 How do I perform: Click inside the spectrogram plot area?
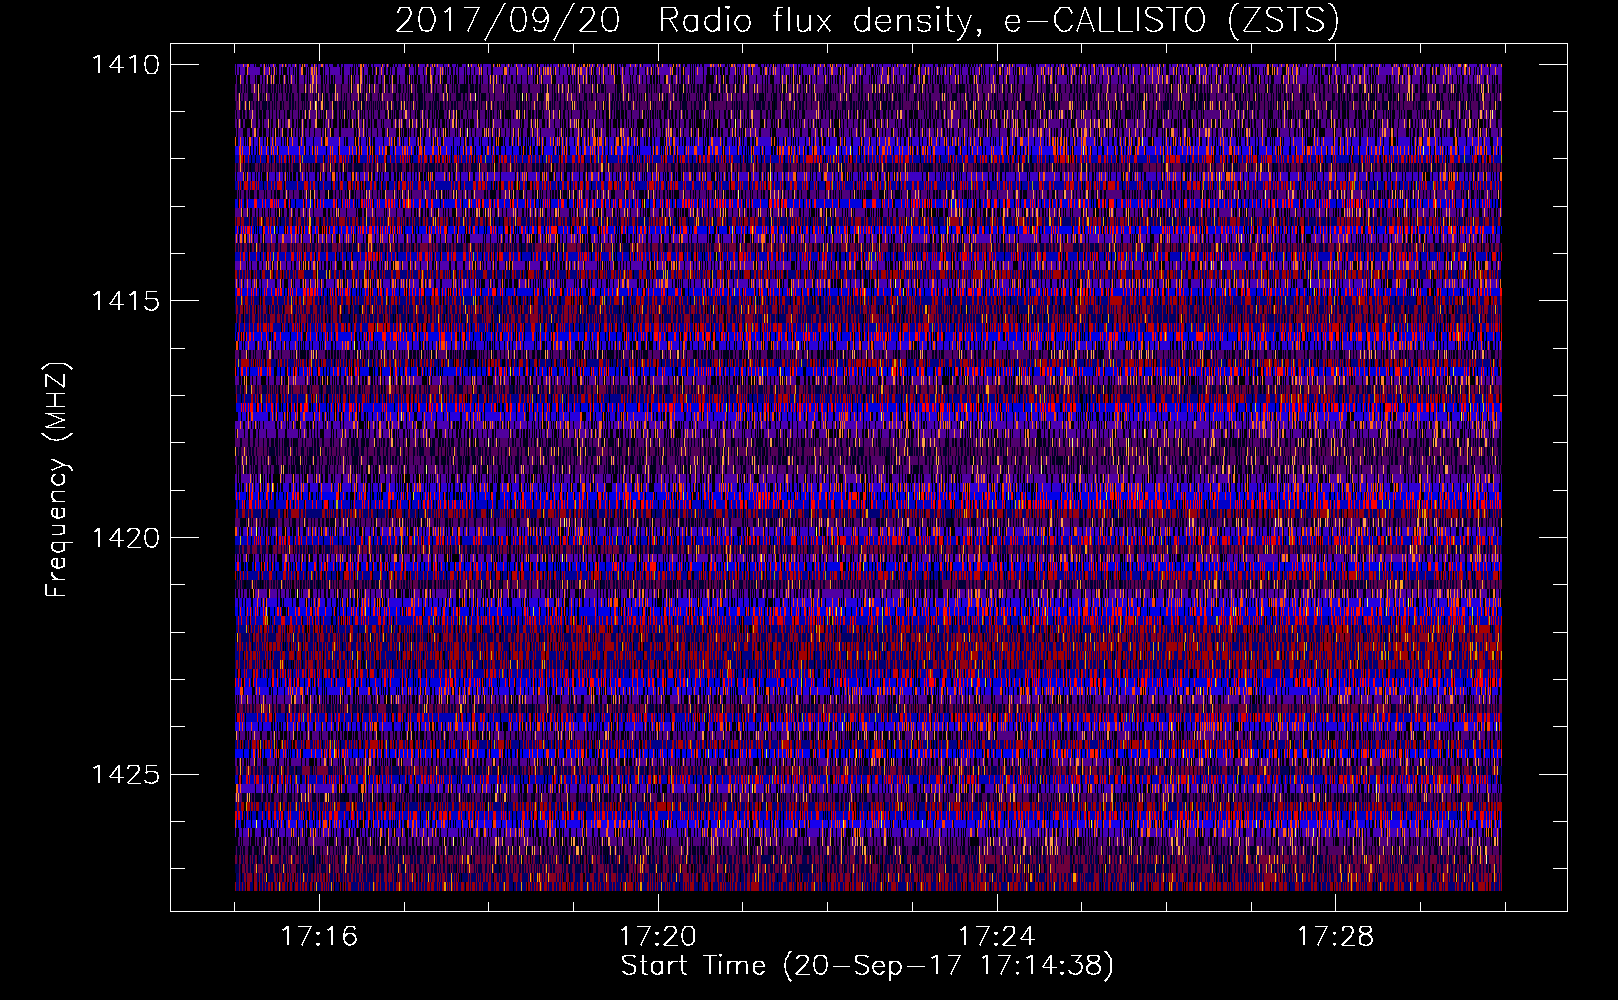(868, 477)
